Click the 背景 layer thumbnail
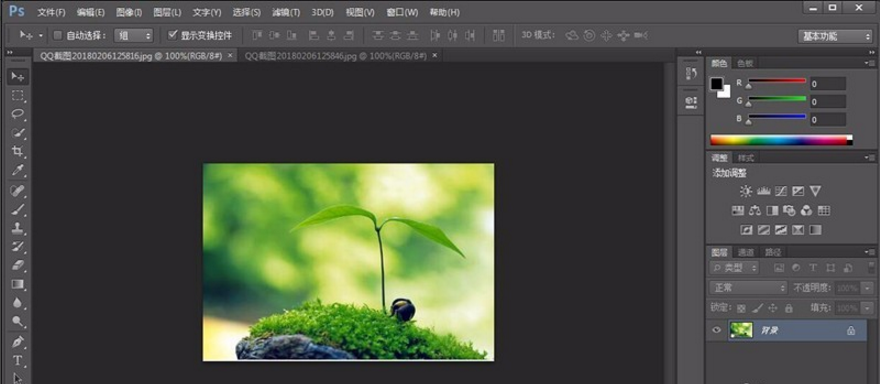This screenshot has width=880, height=384. (x=741, y=330)
